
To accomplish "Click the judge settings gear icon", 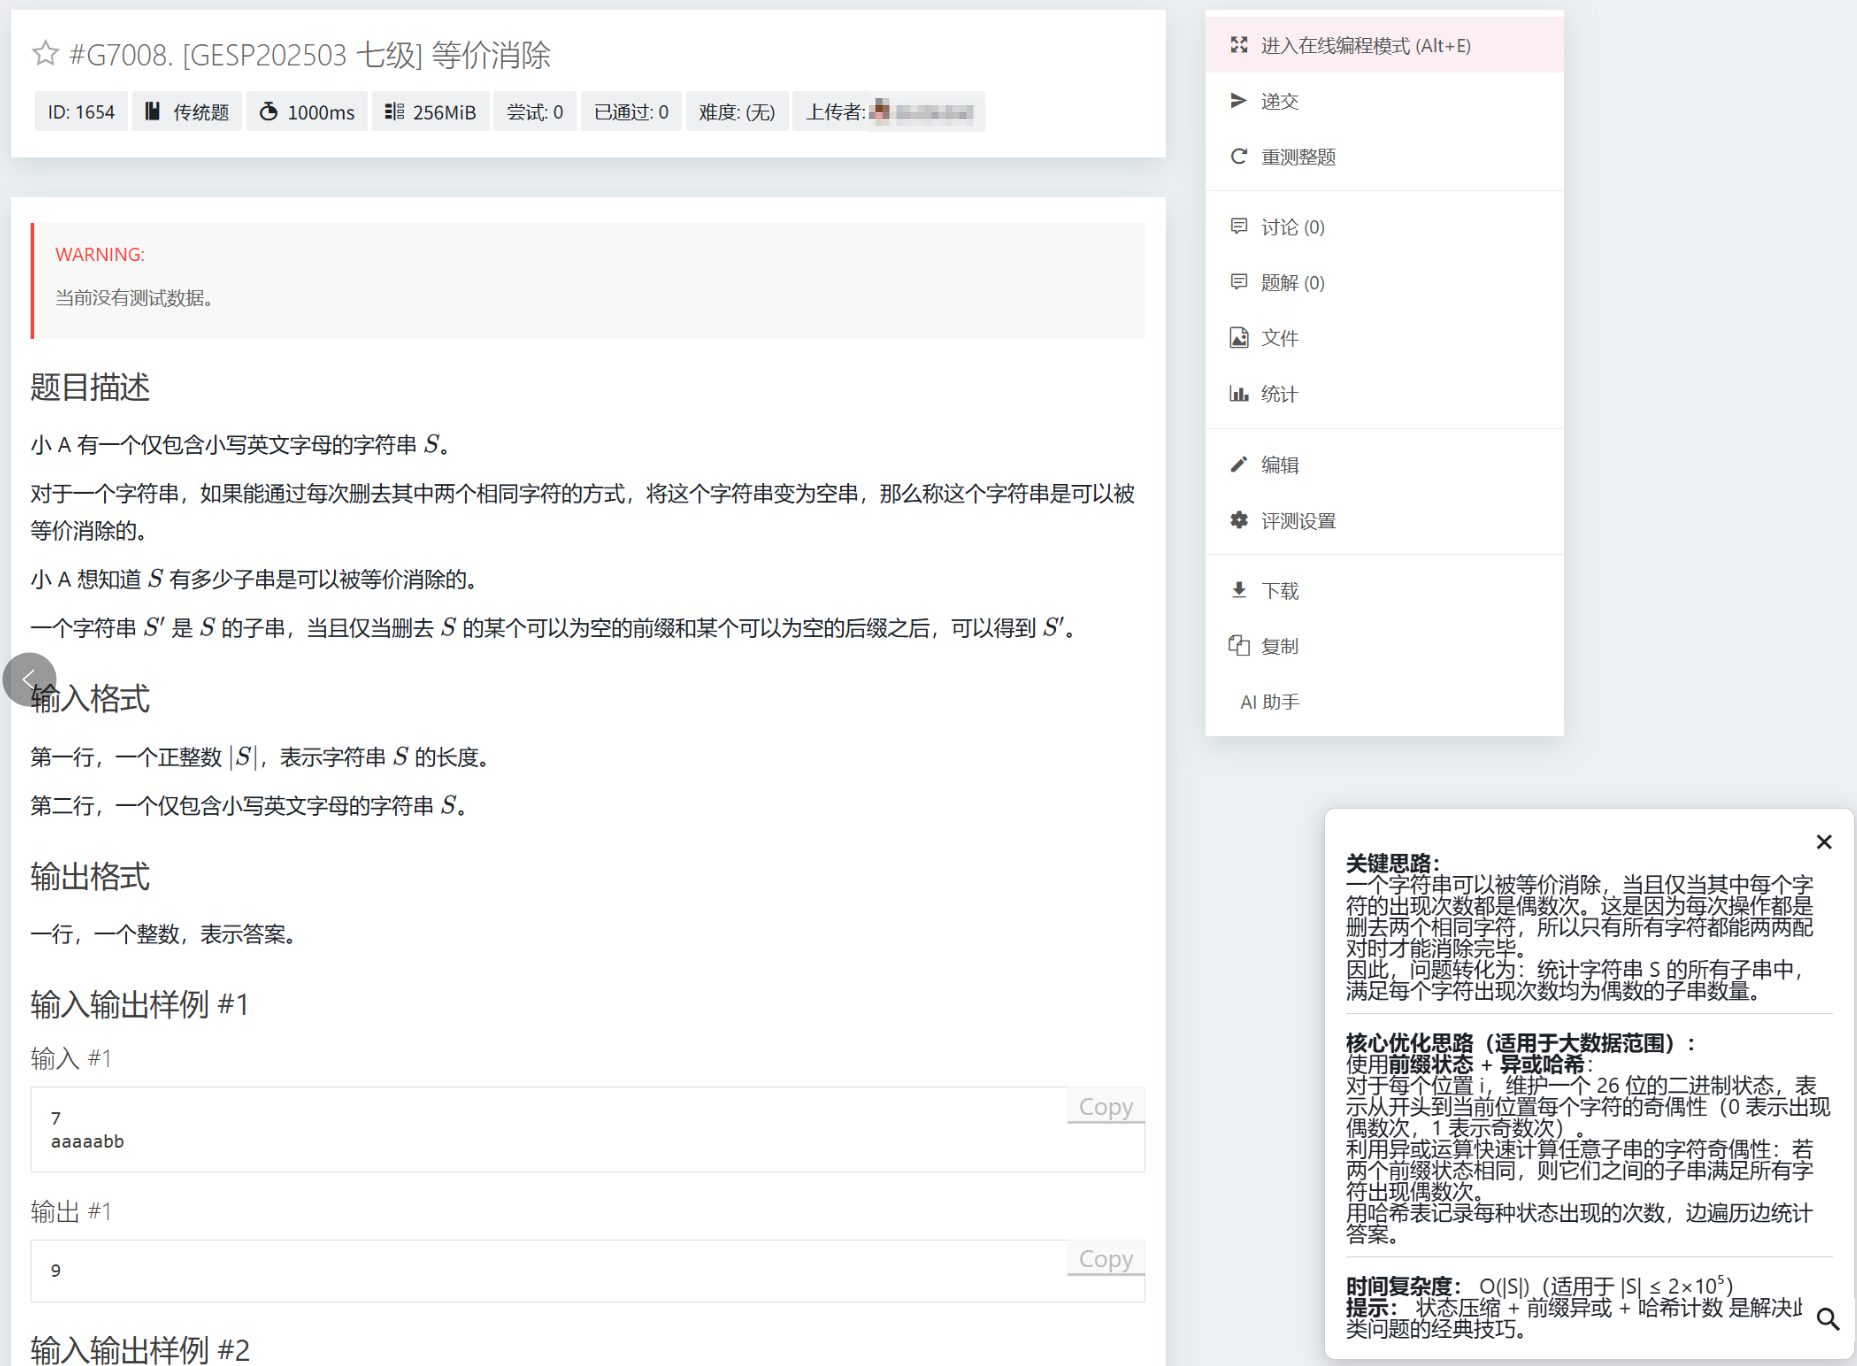I will click(x=1239, y=521).
